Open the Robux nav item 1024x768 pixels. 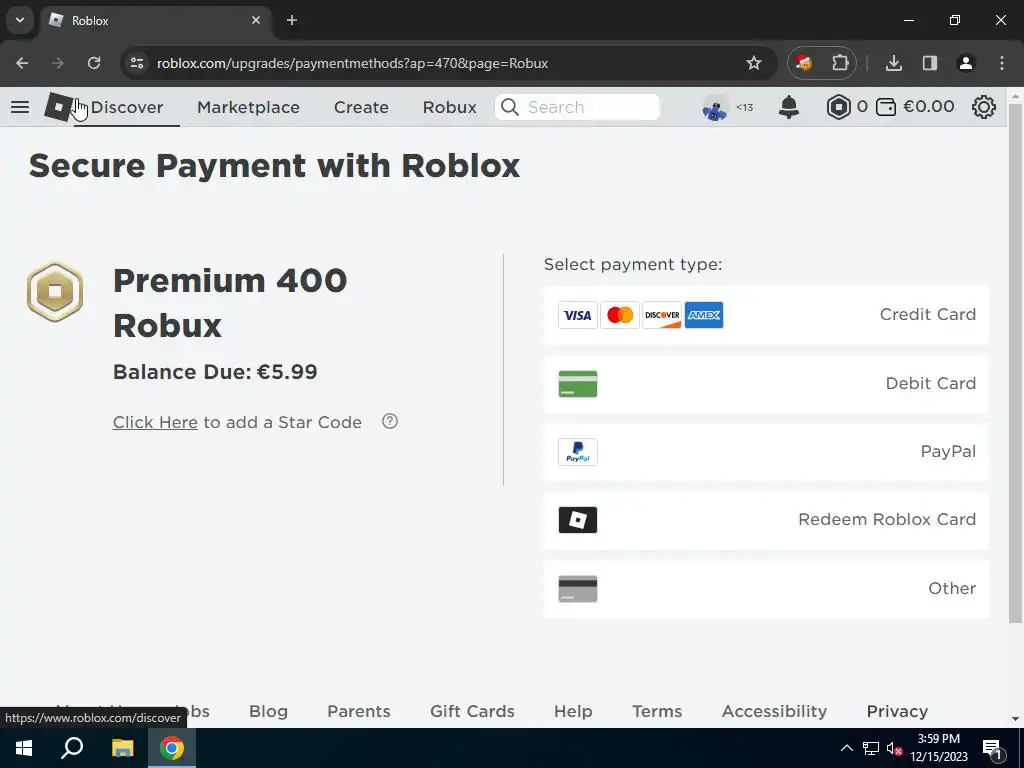pos(449,107)
